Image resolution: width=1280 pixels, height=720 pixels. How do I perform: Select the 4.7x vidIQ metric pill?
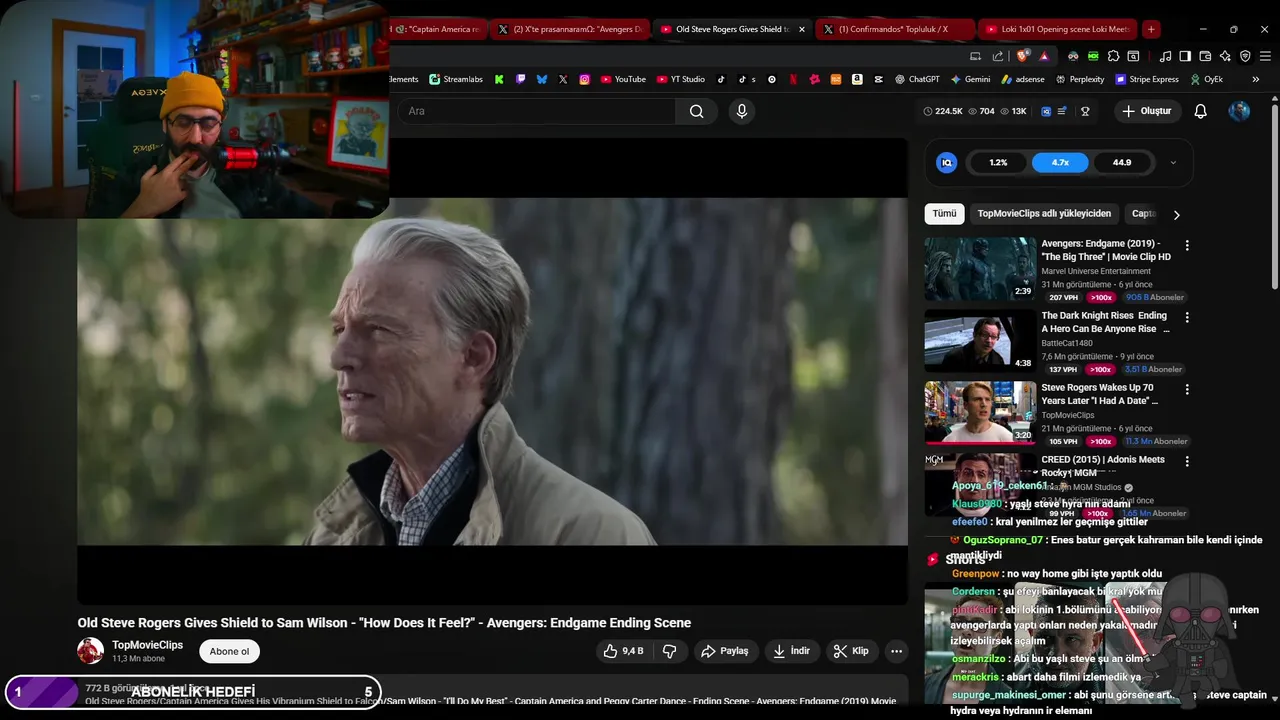pos(1060,162)
